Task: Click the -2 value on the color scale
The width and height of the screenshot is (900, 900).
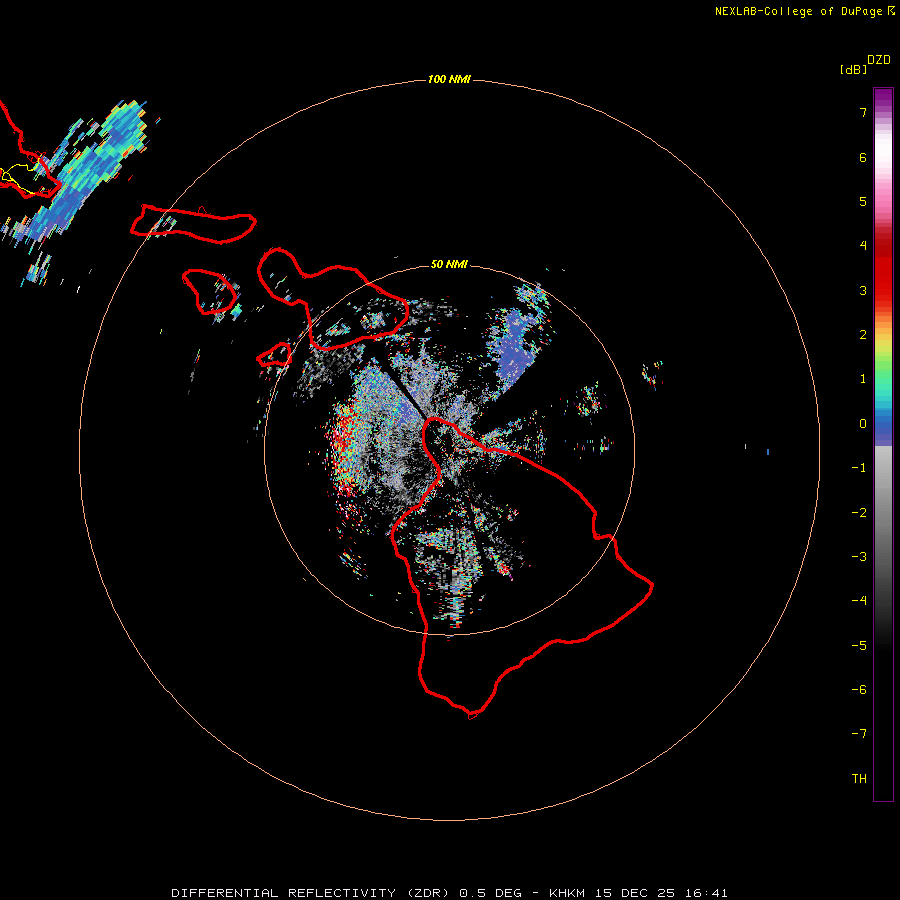Action: coord(859,512)
